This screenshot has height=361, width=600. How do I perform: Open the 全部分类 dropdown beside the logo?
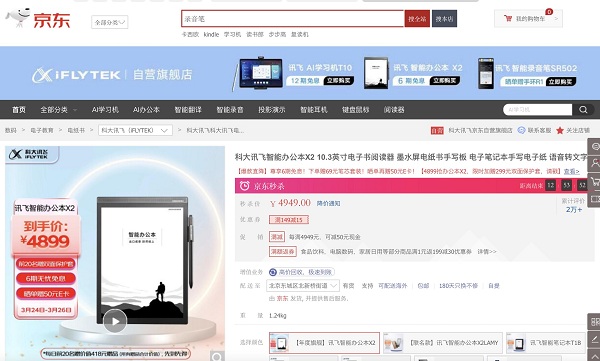click(109, 22)
